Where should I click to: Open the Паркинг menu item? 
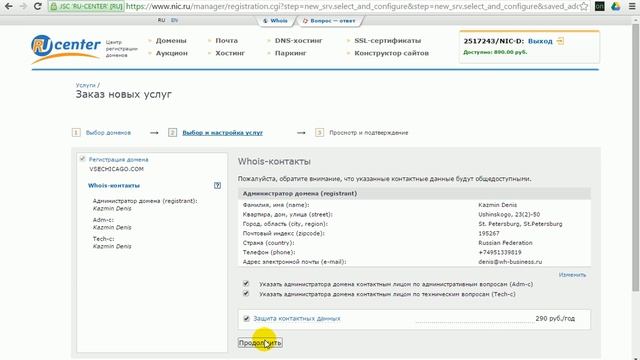click(x=291, y=53)
